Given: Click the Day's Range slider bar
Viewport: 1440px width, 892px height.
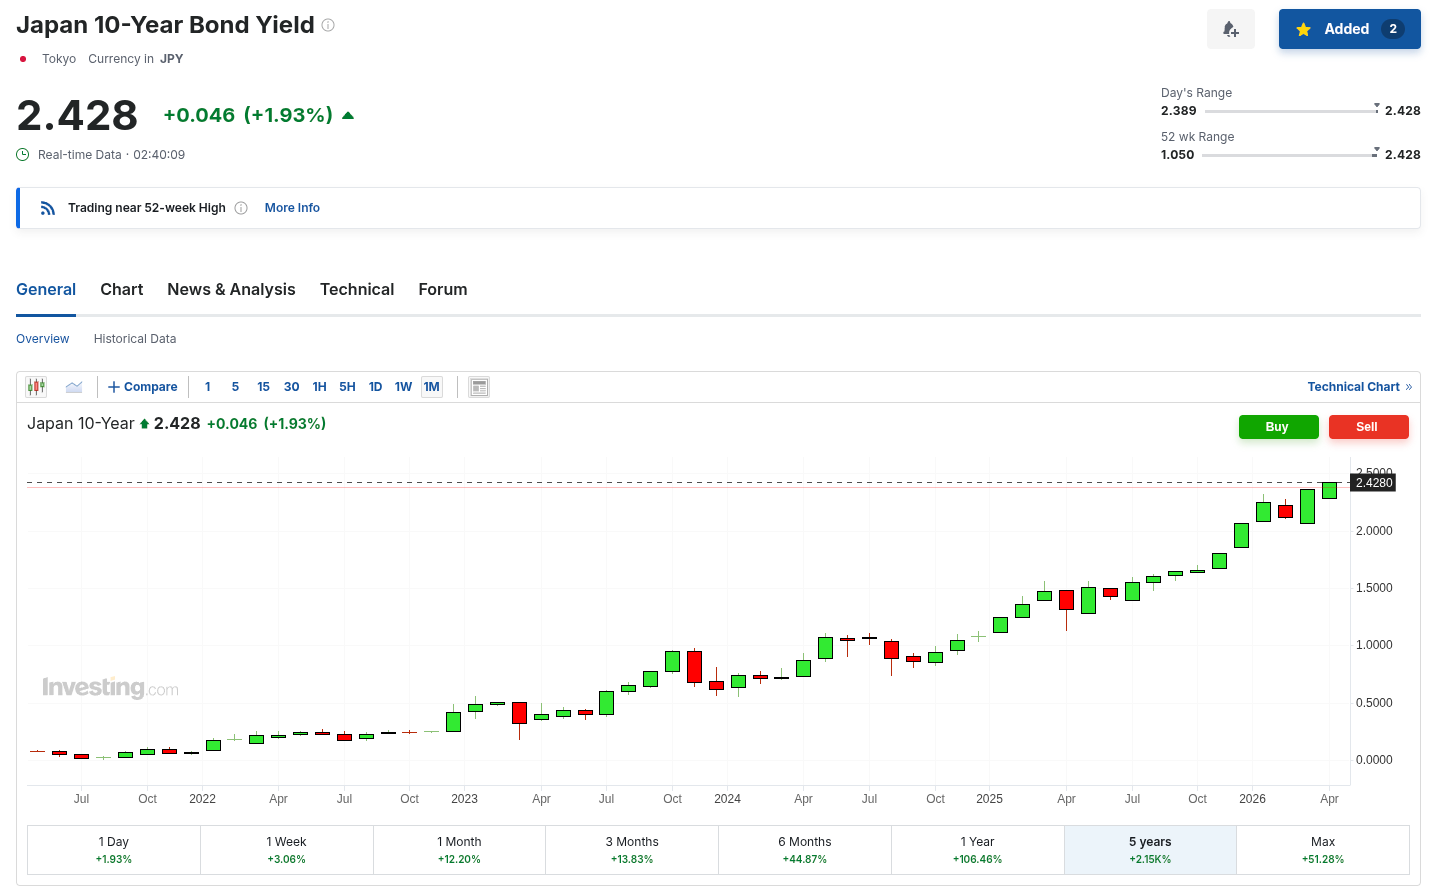Looking at the screenshot, I should 1290,111.
